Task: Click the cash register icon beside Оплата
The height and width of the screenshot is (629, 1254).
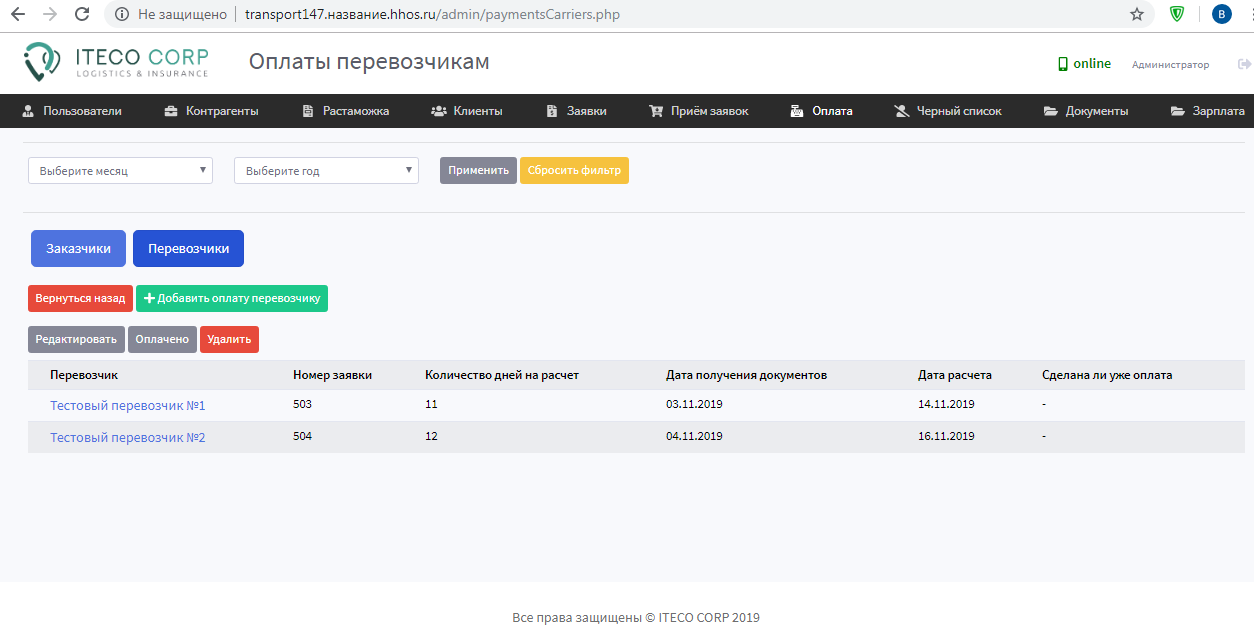Action: (797, 111)
